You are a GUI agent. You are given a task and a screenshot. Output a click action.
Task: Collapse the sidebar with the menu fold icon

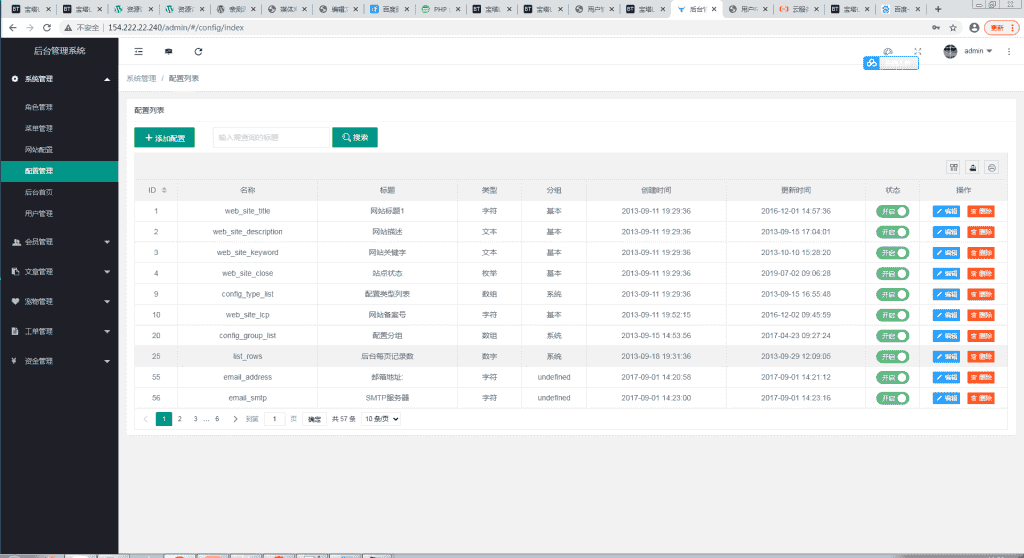point(139,51)
